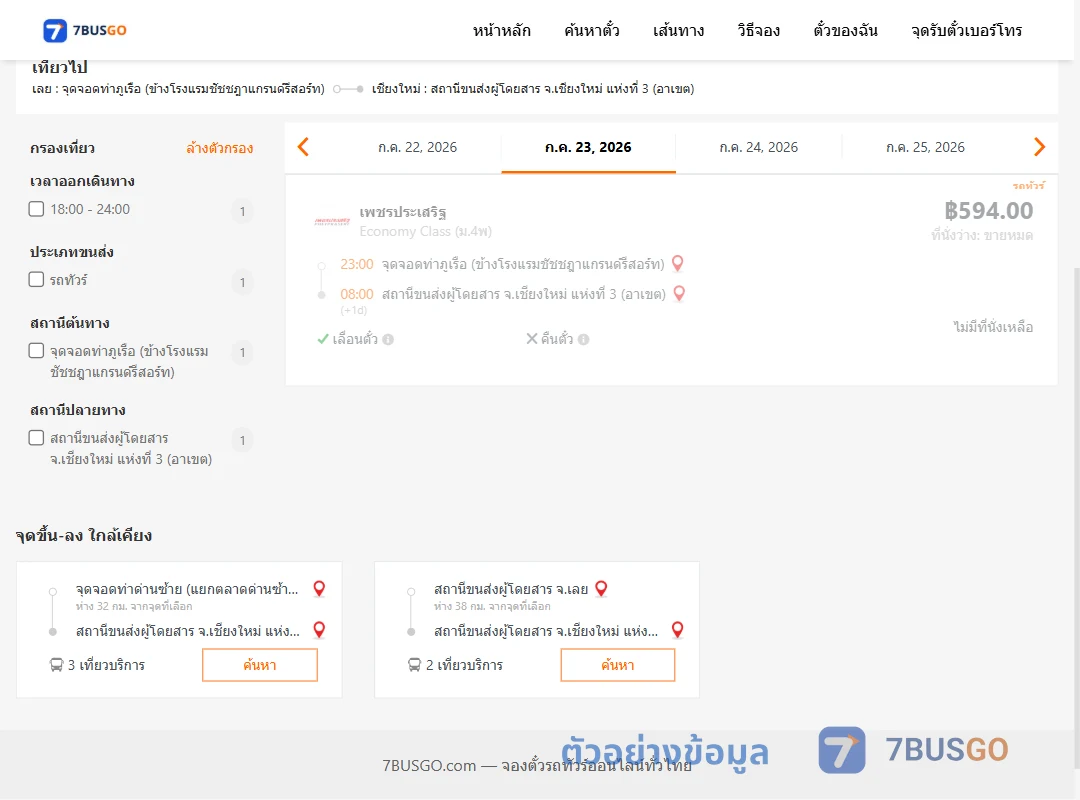Go to previous dates with left chevron
Image resolution: width=1080 pixels, height=800 pixels.
(303, 147)
